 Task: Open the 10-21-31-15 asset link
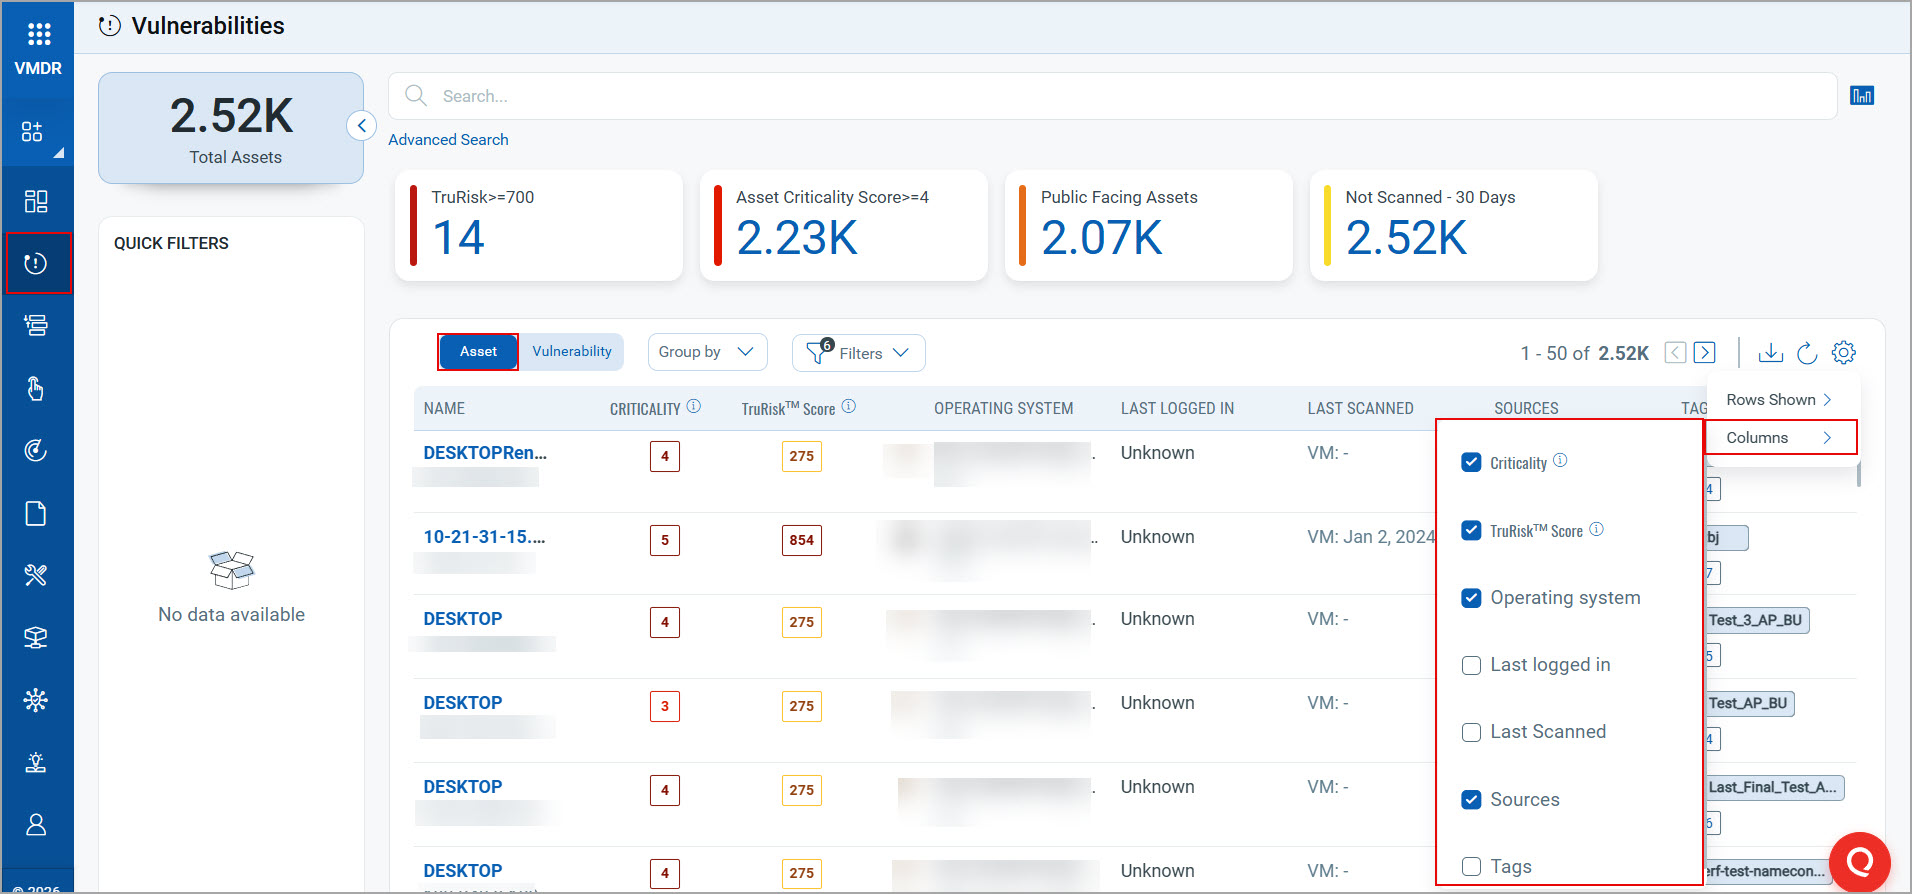[x=484, y=537]
